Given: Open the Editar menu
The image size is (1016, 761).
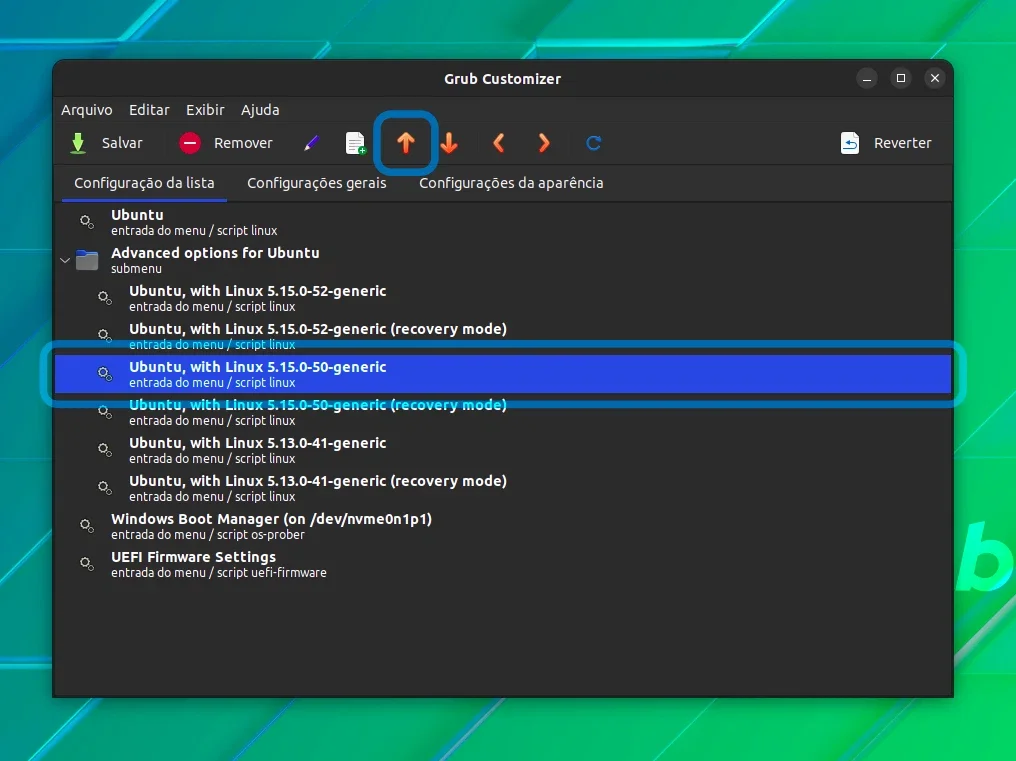Looking at the screenshot, I should point(149,110).
